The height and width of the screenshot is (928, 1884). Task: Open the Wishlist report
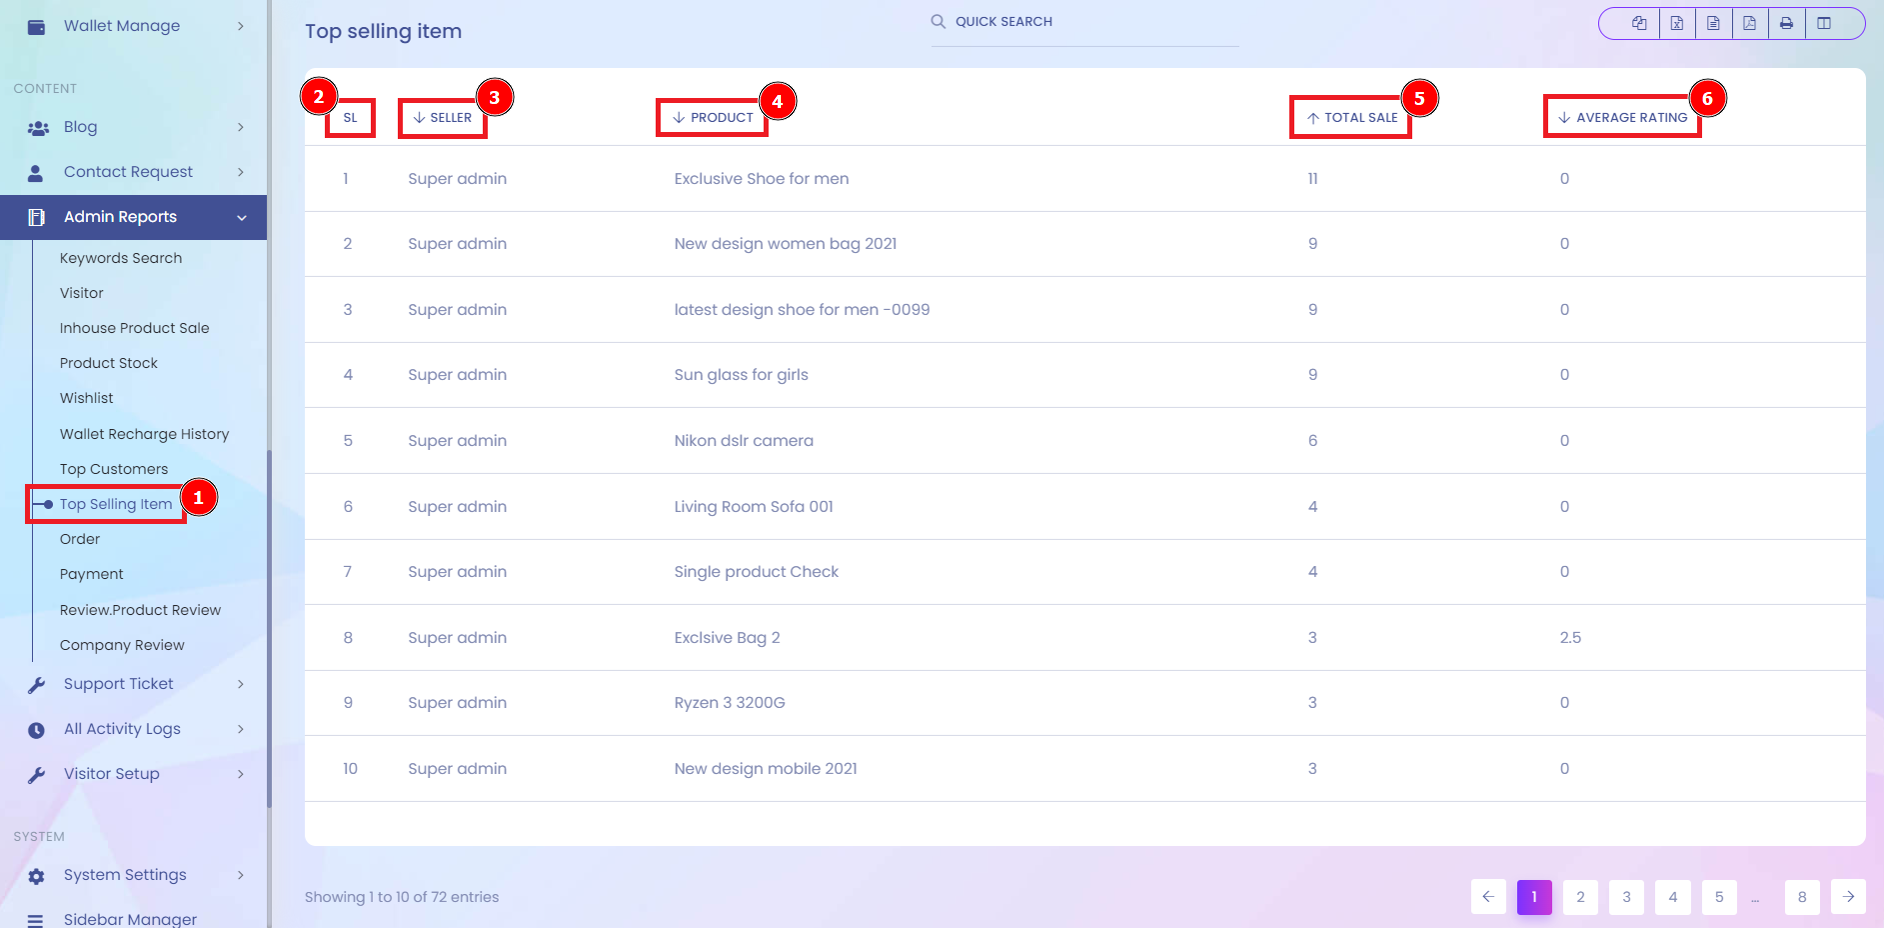[x=87, y=398]
